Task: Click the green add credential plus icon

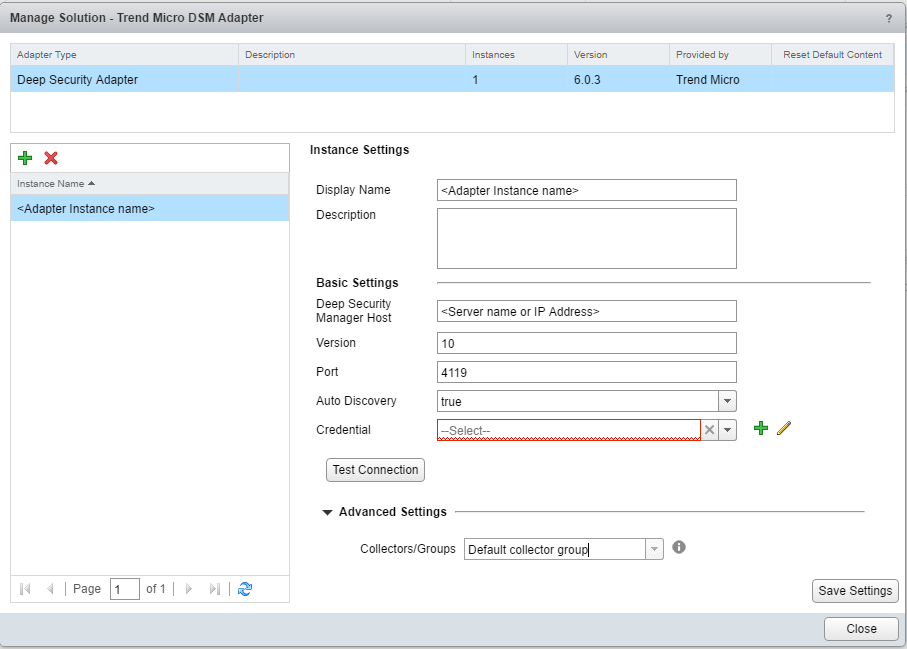Action: pyautogui.click(x=761, y=428)
